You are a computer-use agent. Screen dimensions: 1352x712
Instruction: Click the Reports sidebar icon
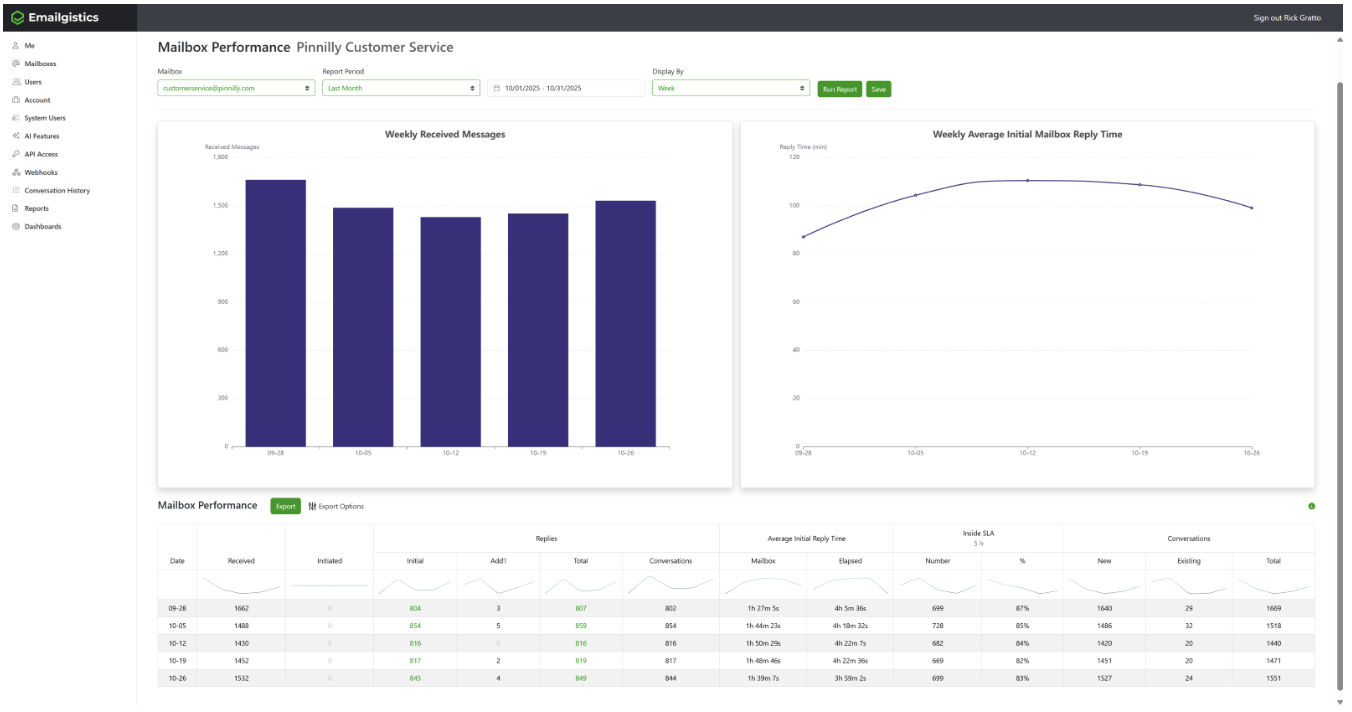coord(16,208)
